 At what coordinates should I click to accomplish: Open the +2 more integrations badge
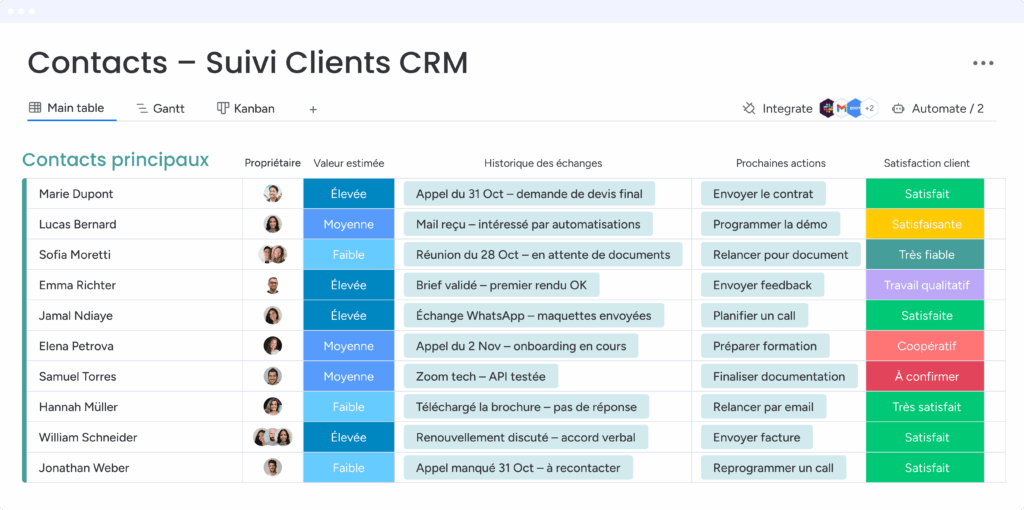869,108
